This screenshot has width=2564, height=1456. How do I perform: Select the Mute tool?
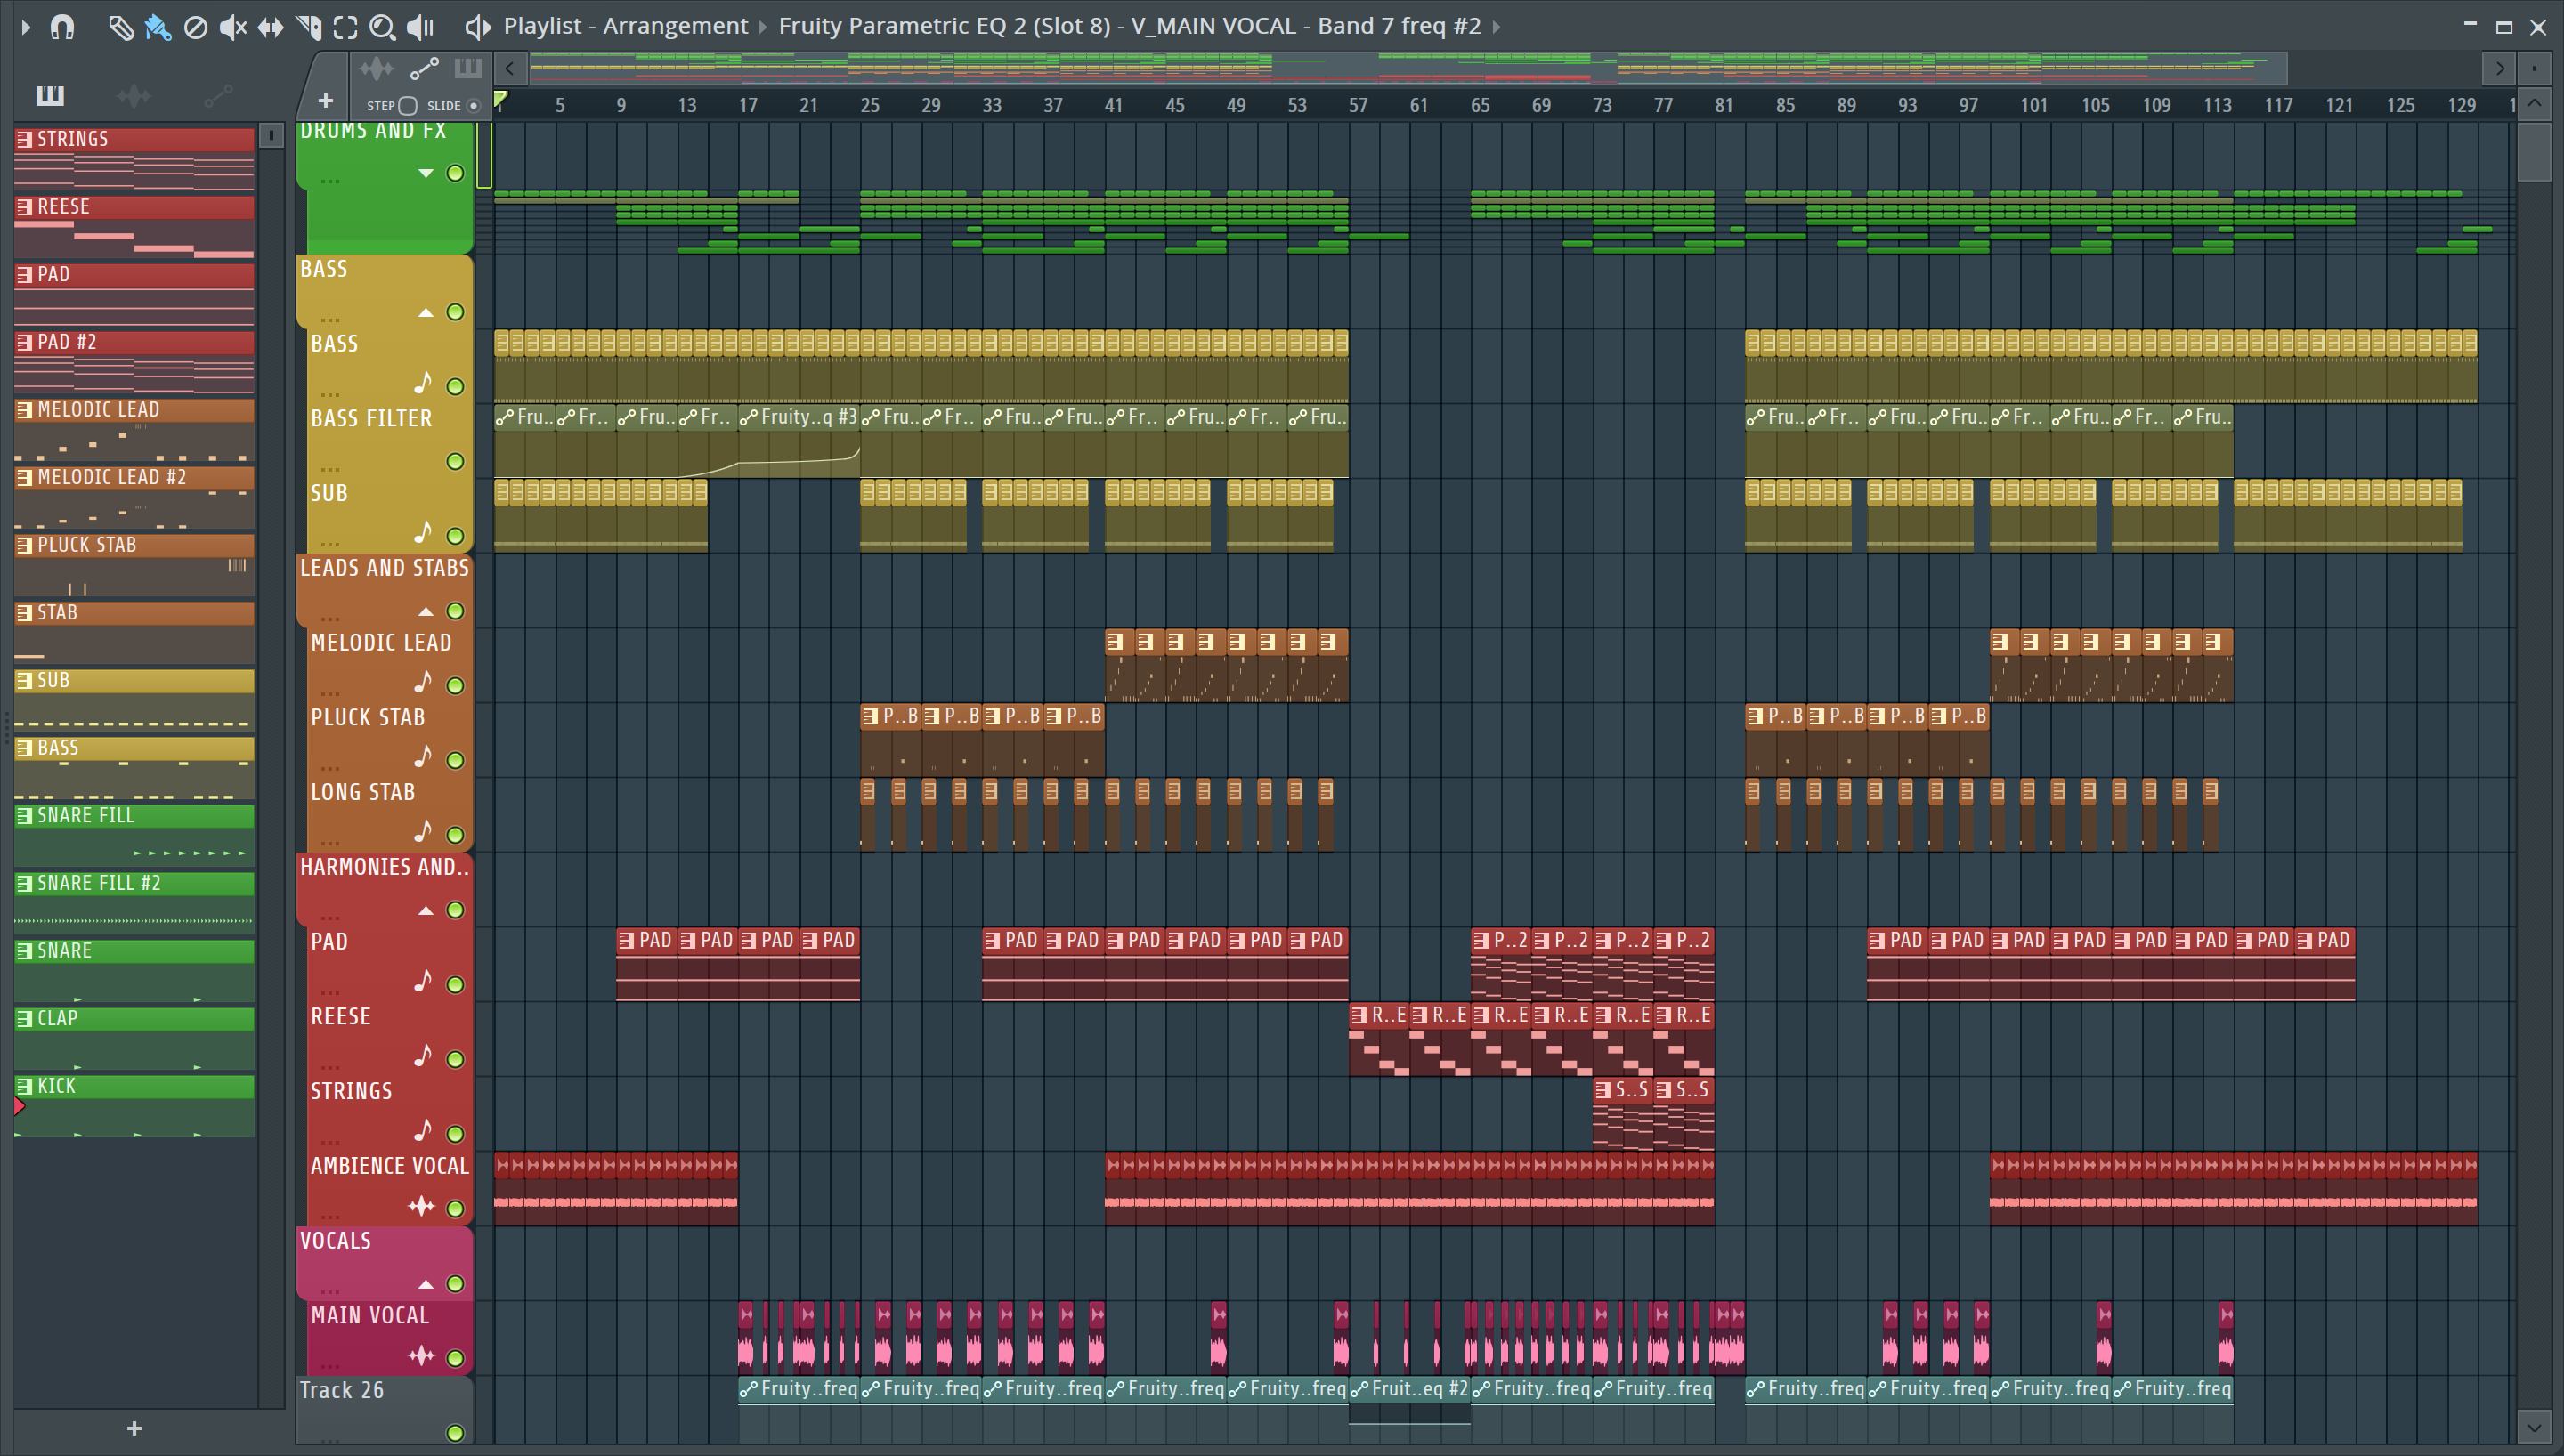(233, 27)
